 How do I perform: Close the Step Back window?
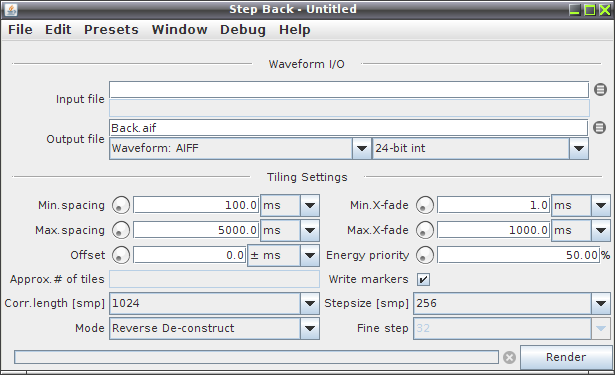pos(605,10)
